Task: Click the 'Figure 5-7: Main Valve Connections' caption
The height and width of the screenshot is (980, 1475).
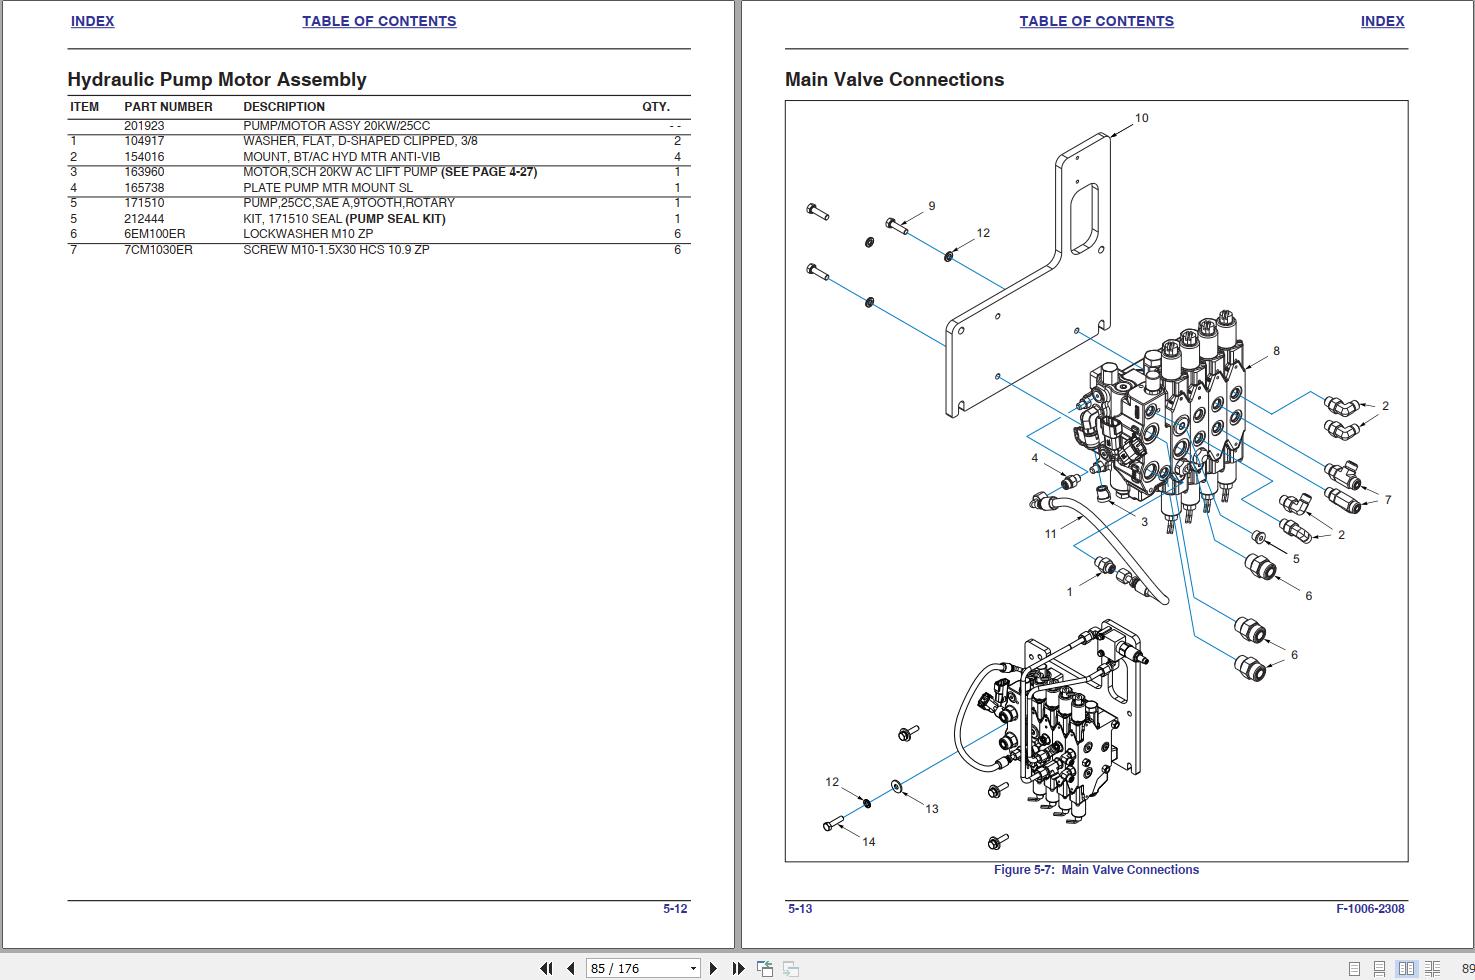Action: pyautogui.click(x=1096, y=870)
